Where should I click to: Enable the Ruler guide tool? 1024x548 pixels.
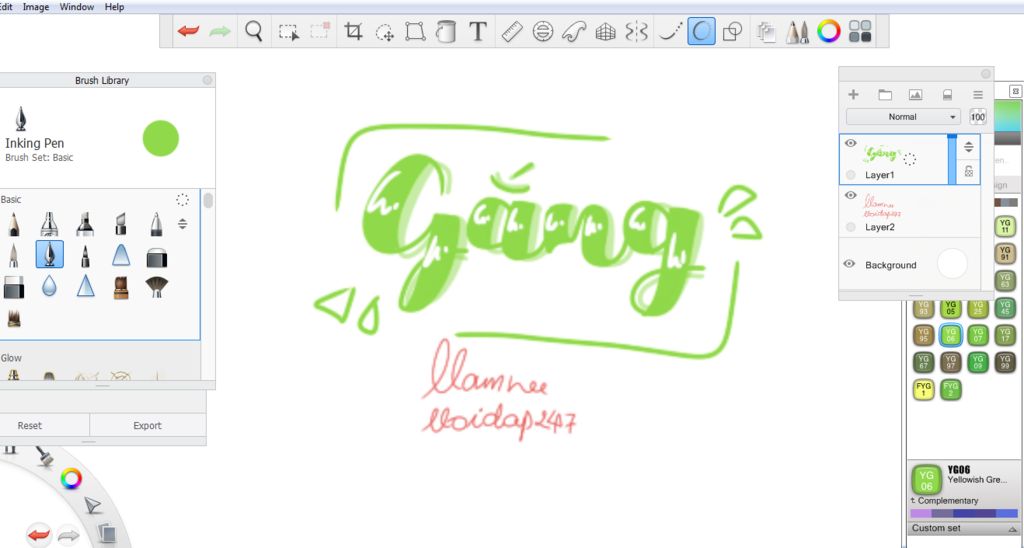click(x=512, y=31)
